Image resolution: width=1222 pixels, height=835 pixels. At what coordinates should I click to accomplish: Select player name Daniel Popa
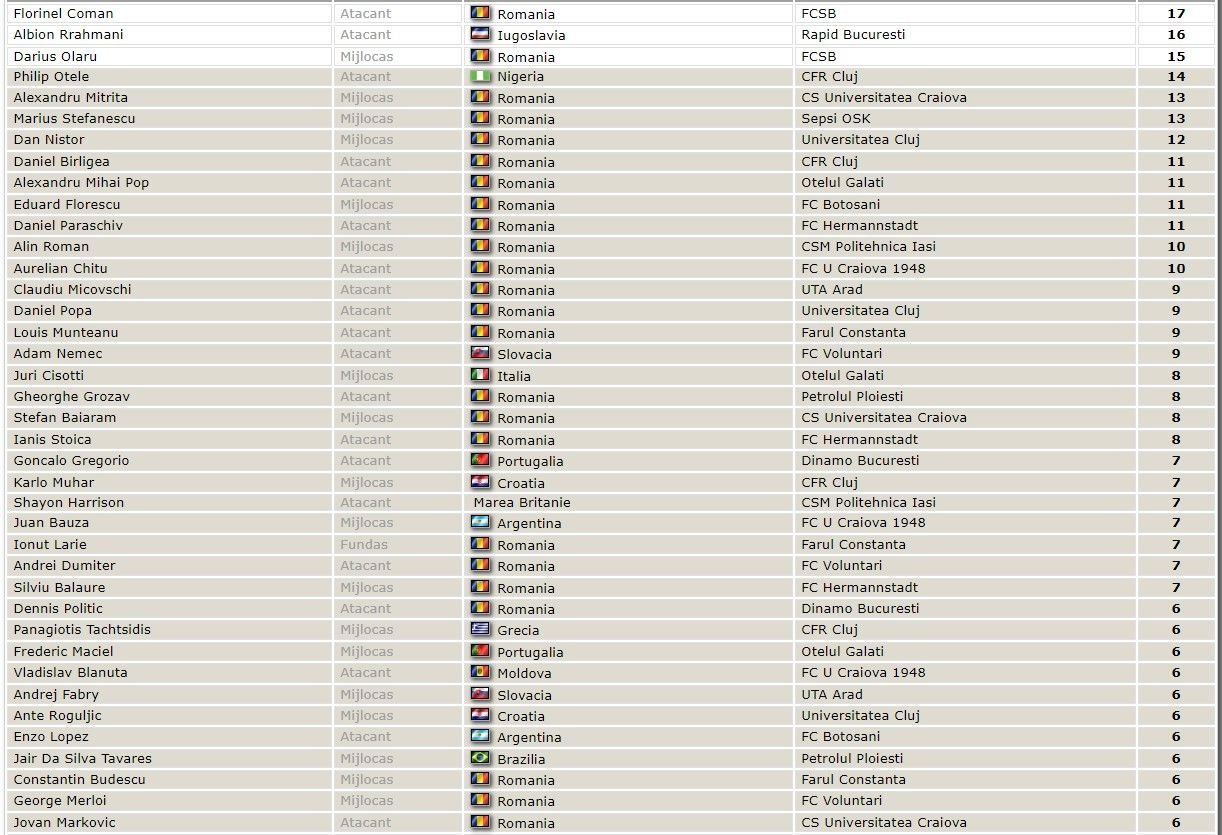(53, 310)
